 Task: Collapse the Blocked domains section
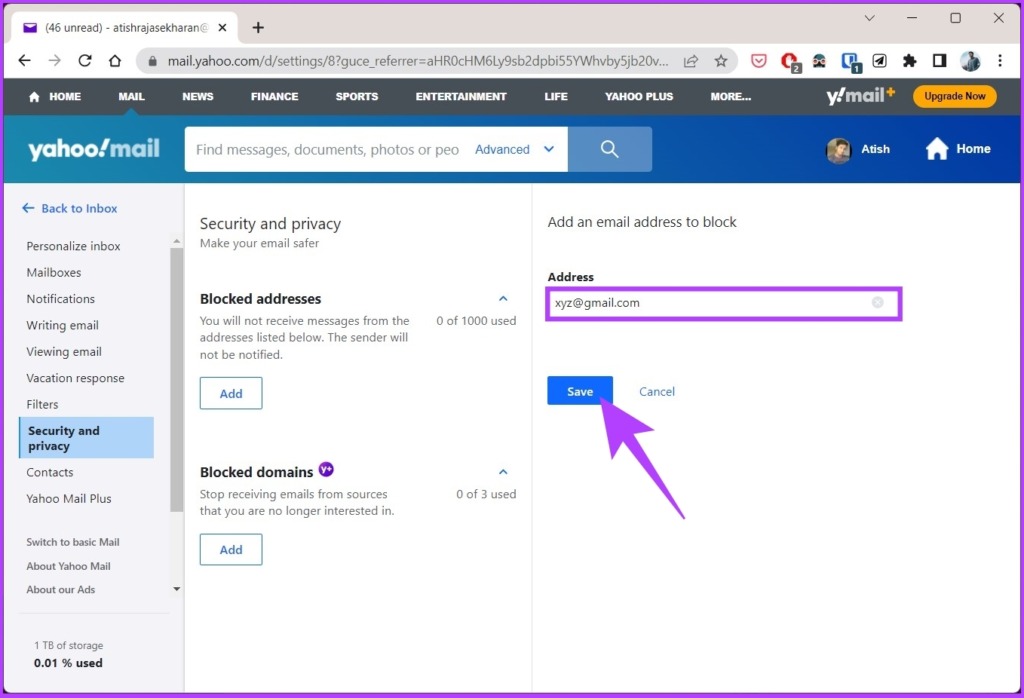click(502, 470)
